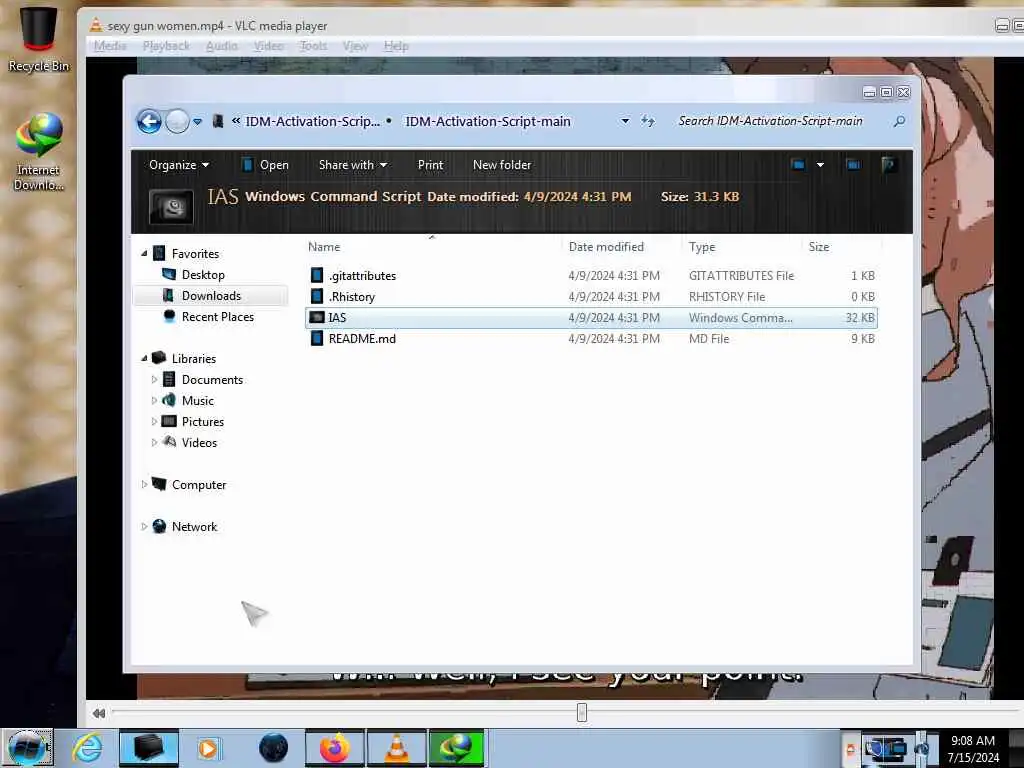
Task: Click the Explorer forward arrow button
Action: (177, 121)
